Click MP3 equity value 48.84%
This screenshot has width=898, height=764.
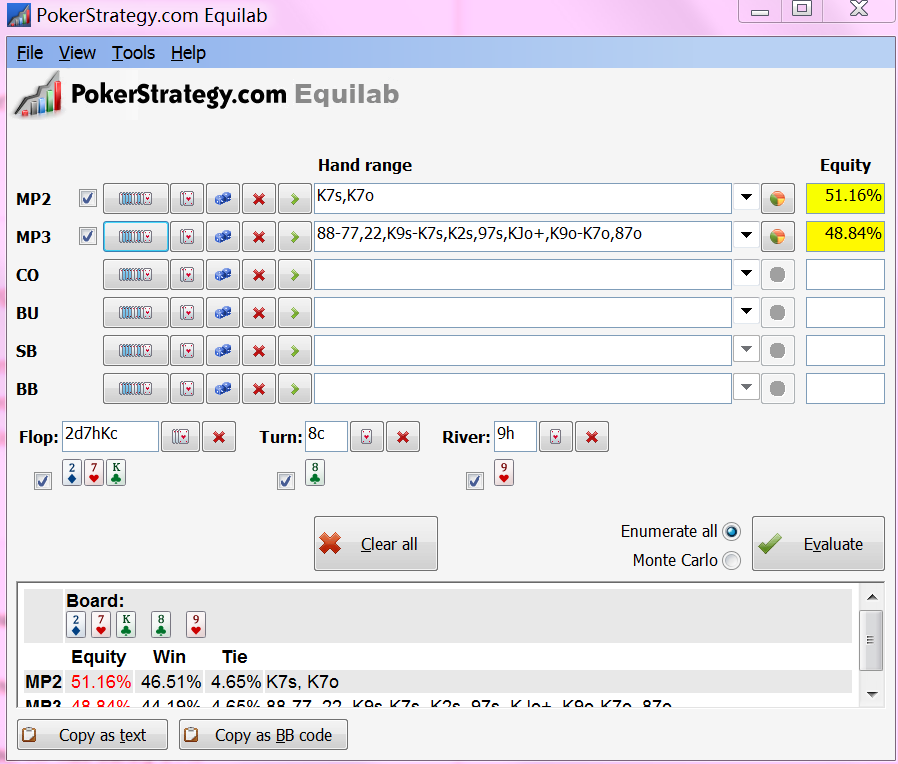tap(845, 236)
